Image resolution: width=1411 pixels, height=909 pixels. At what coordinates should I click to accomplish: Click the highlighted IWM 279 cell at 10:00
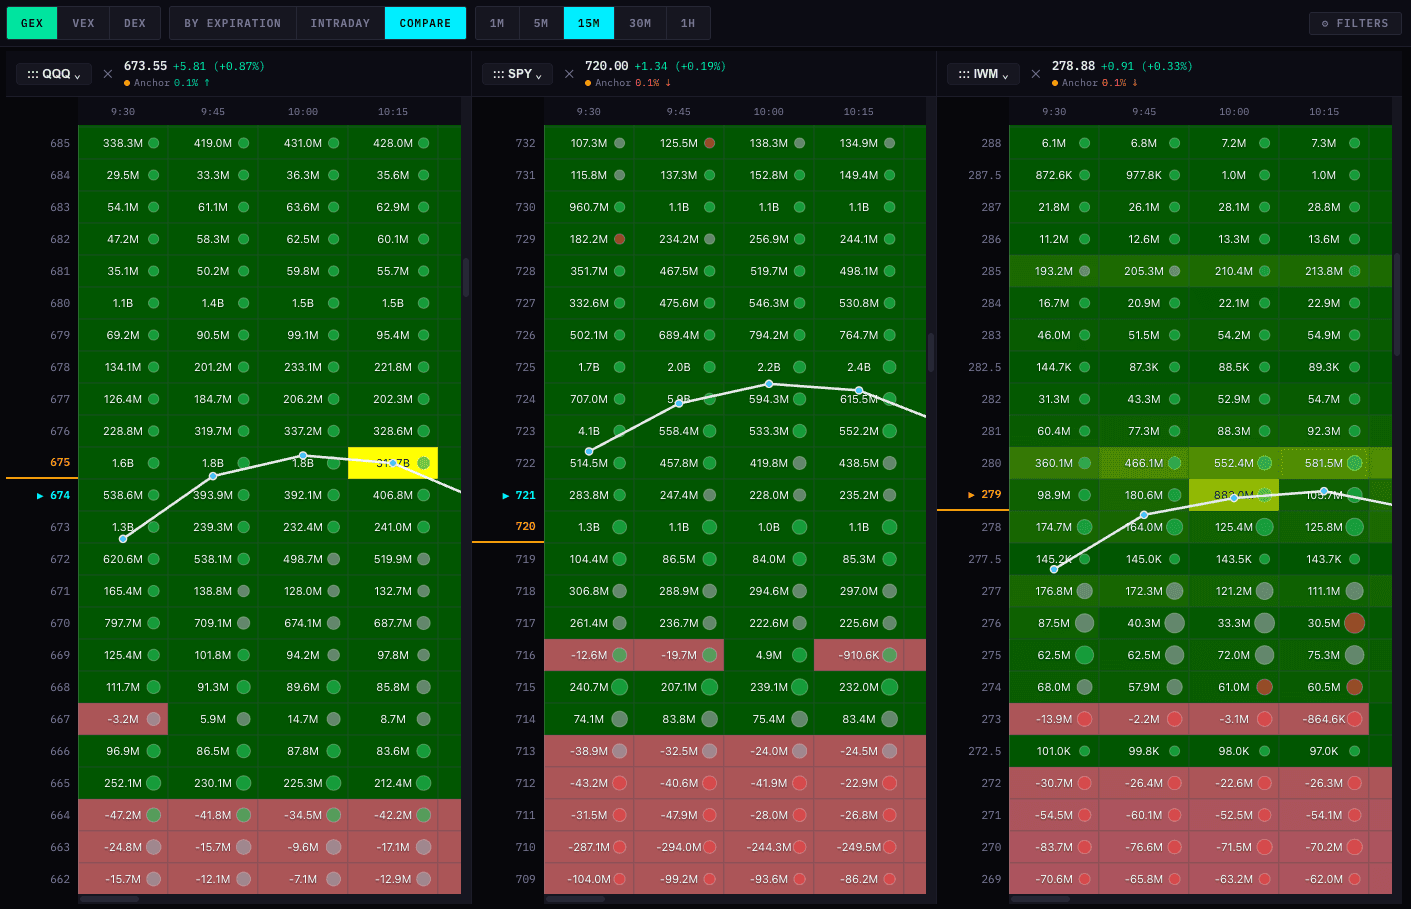[1234, 495]
